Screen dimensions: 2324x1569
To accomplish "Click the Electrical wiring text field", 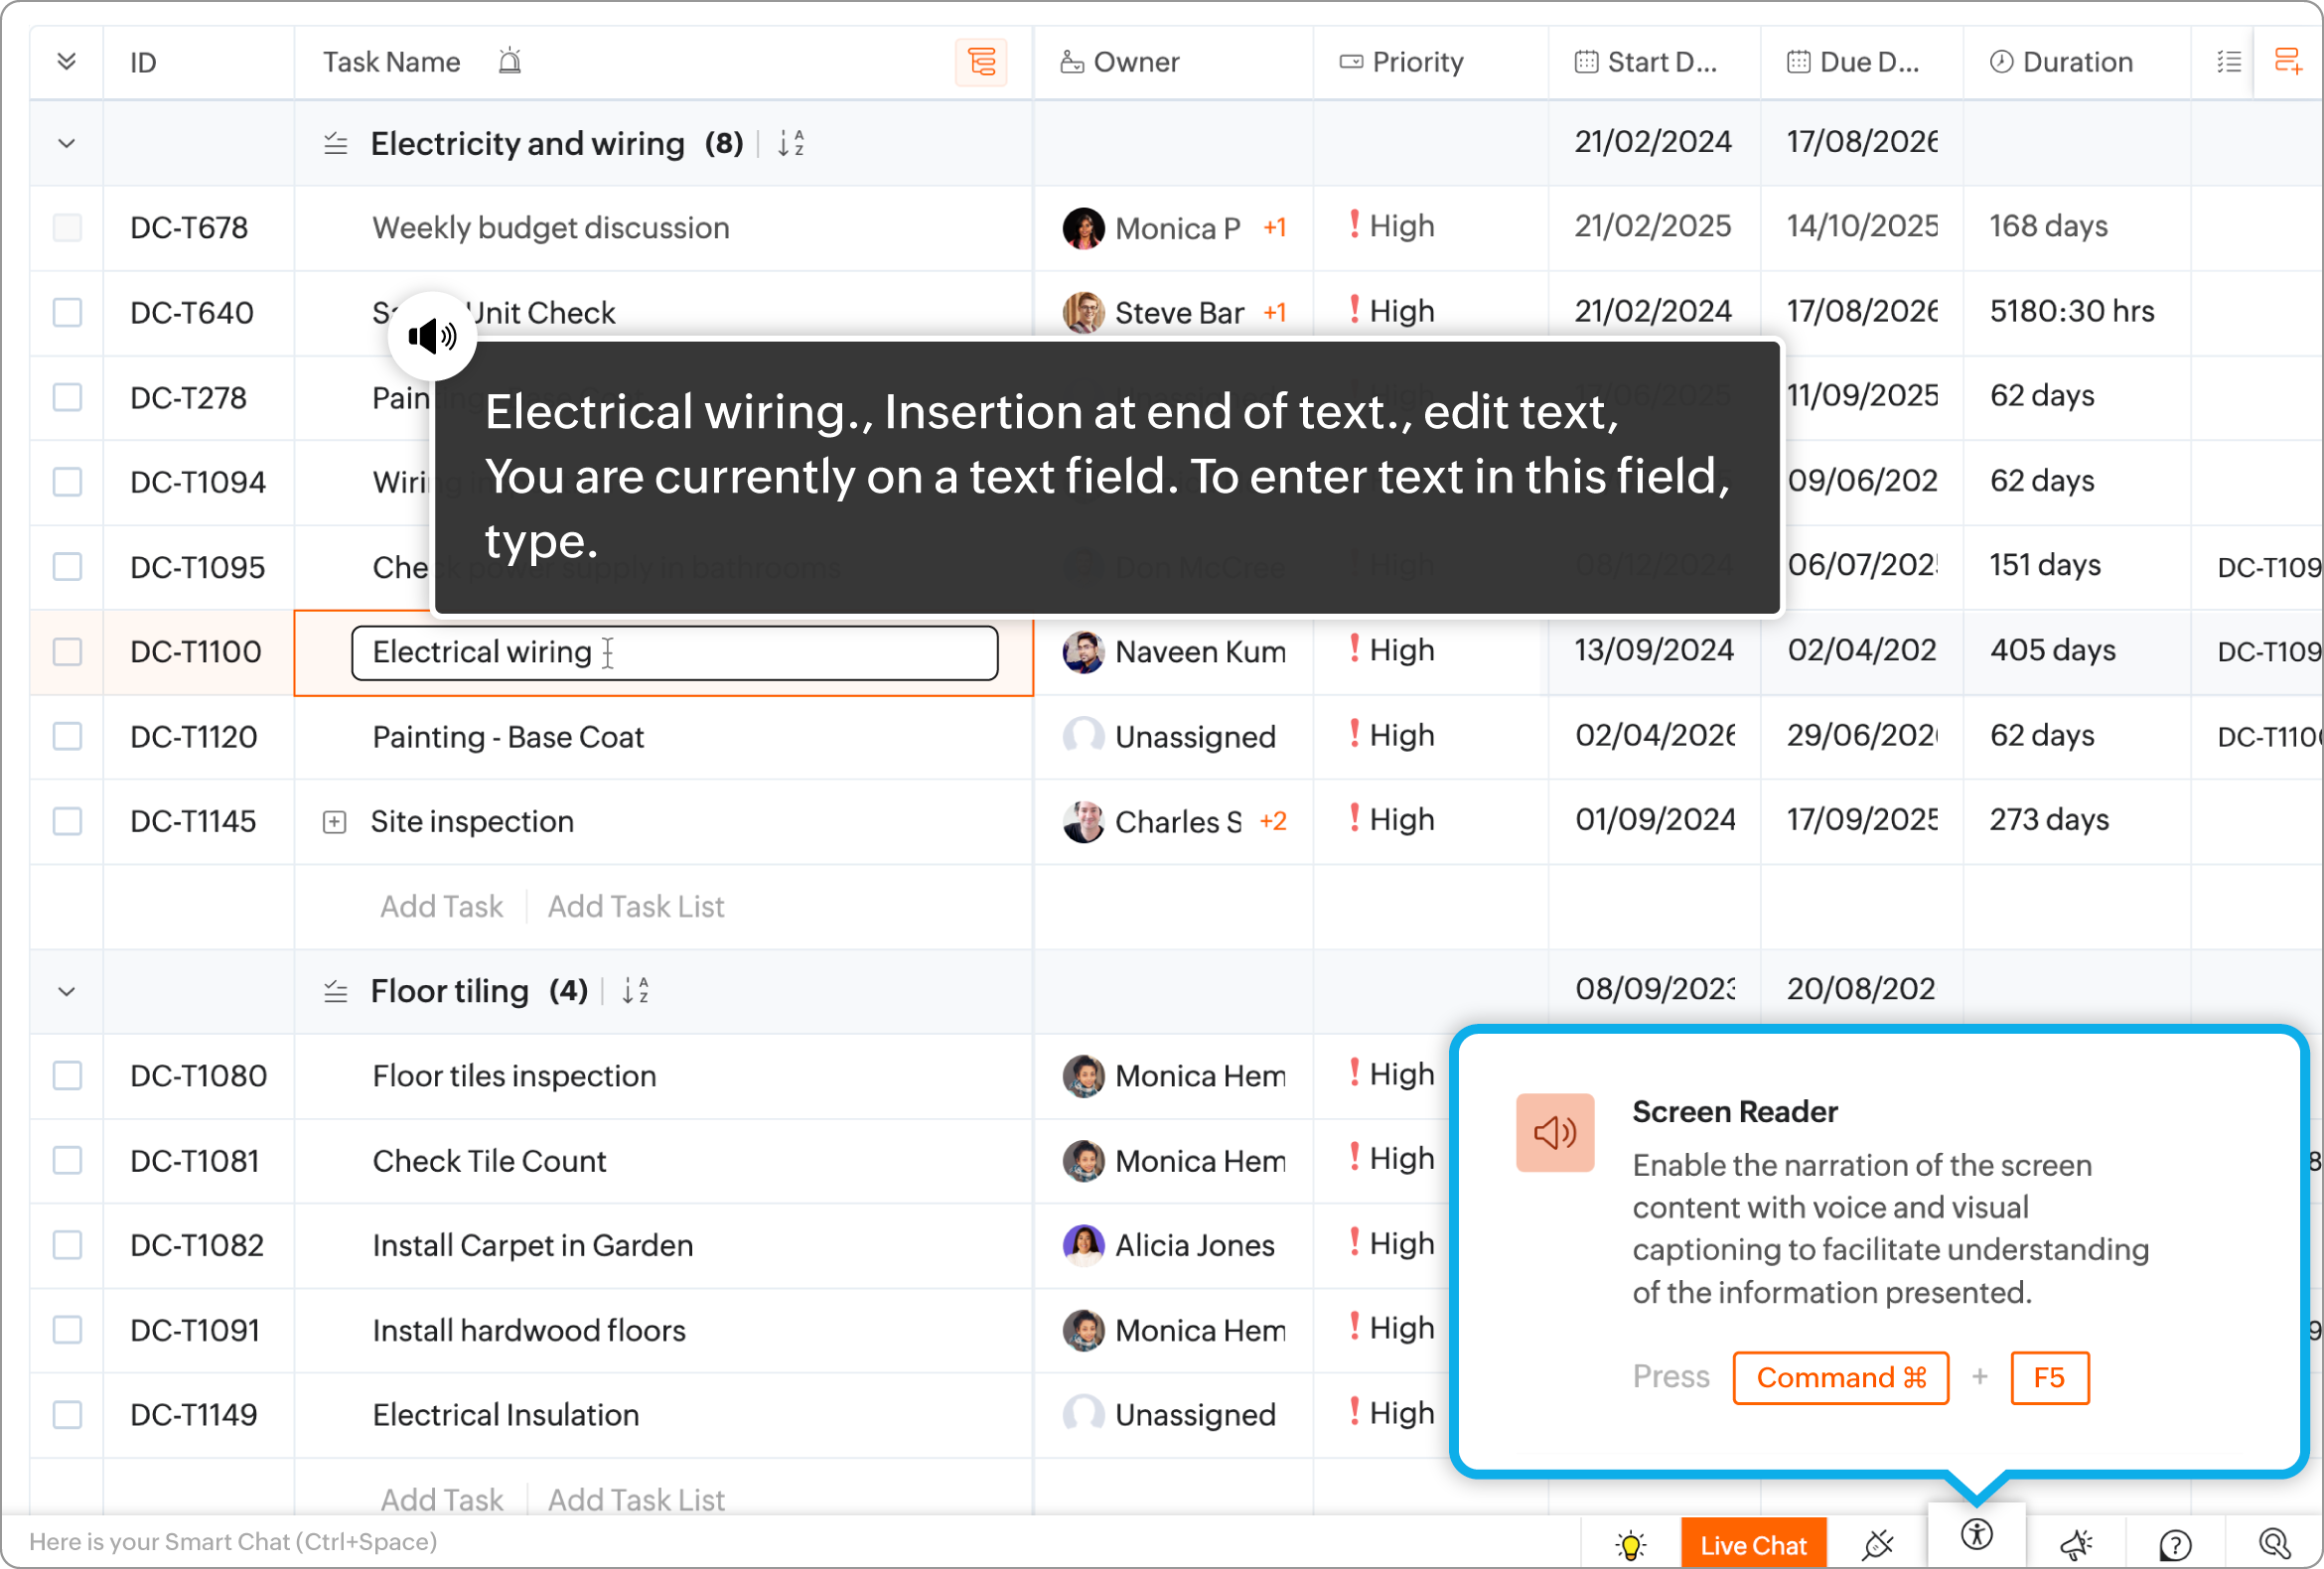I will click(x=674, y=653).
